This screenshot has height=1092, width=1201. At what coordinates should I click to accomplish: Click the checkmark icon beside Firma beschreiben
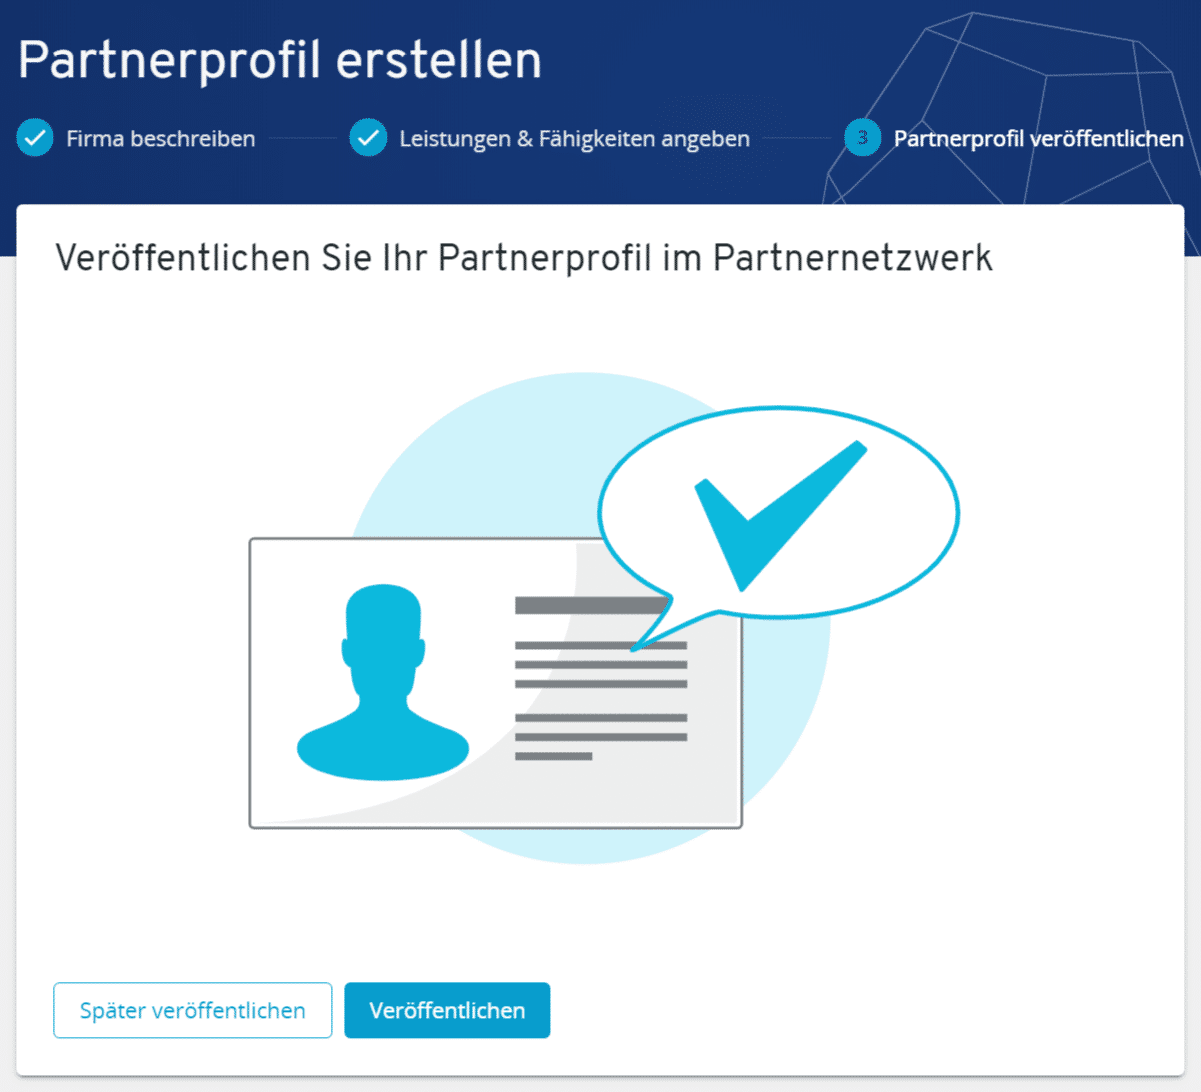tap(35, 138)
